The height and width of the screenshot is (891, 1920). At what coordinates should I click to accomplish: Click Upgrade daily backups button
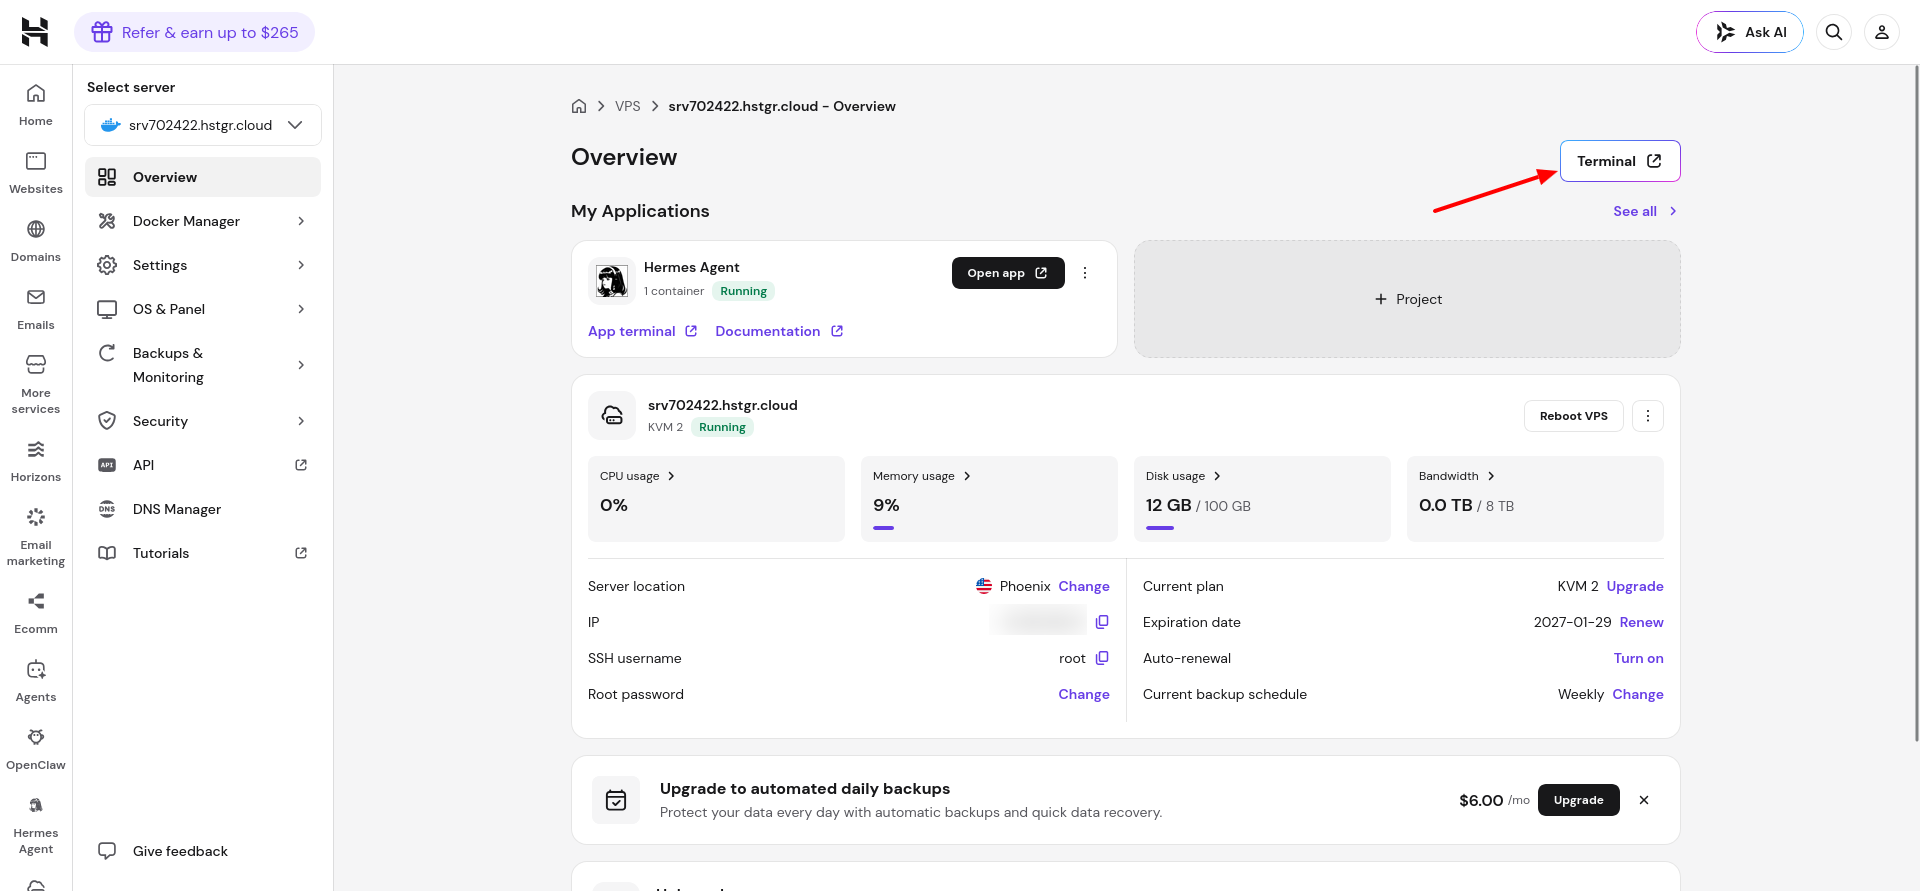tap(1579, 800)
